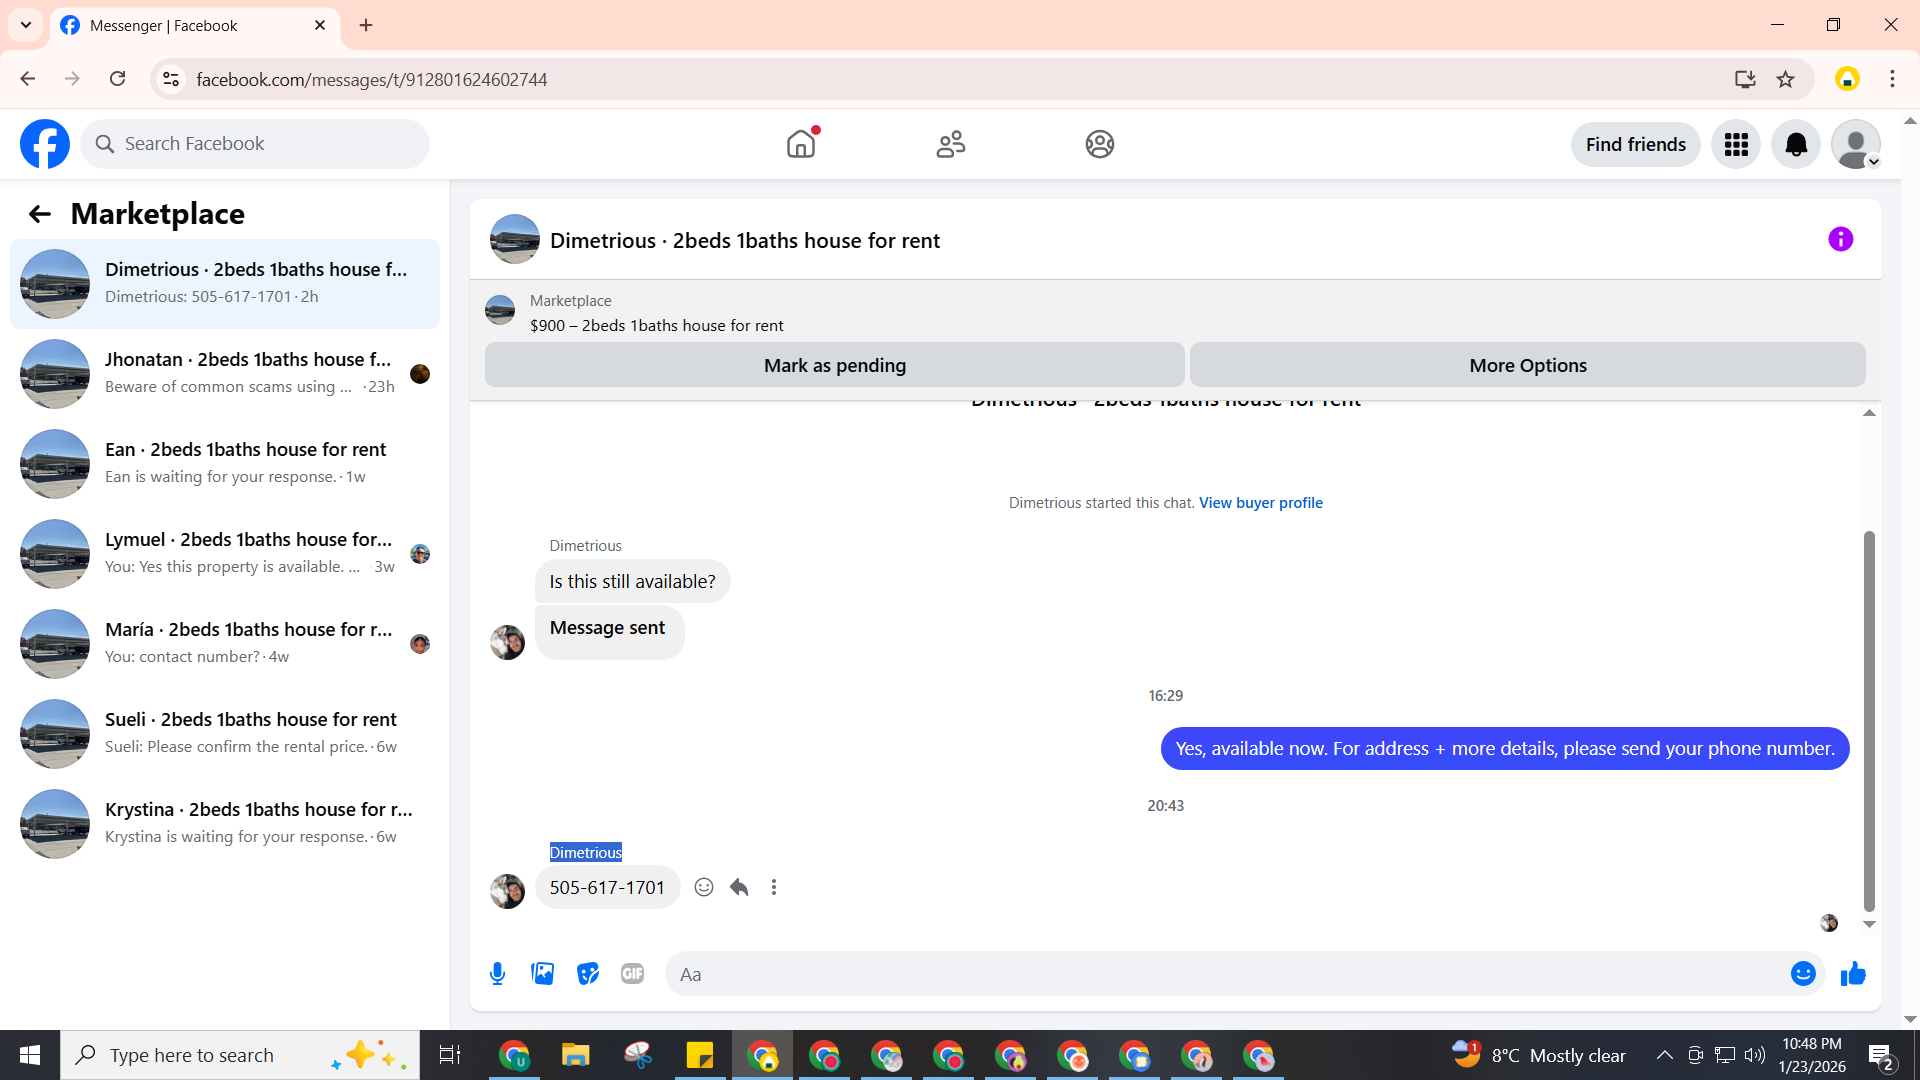1920x1080 pixels.
Task: Click the voice clip microphone icon
Action: click(497, 974)
